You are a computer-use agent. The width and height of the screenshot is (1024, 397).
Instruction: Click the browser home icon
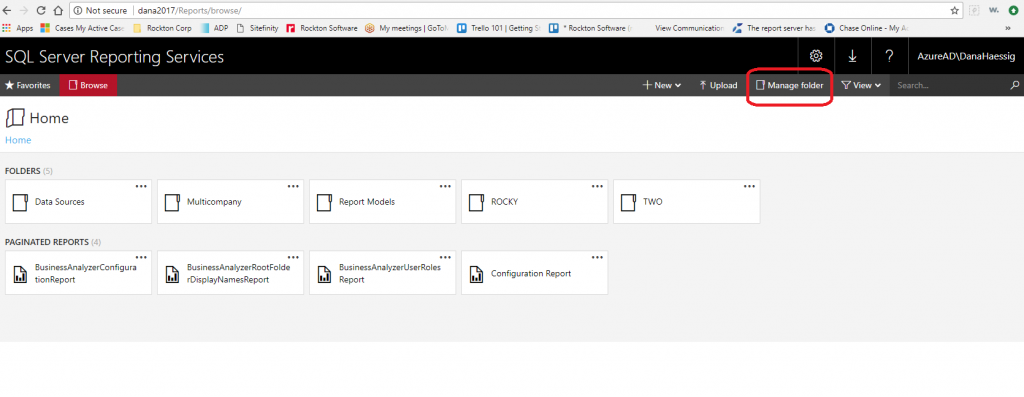click(x=57, y=10)
